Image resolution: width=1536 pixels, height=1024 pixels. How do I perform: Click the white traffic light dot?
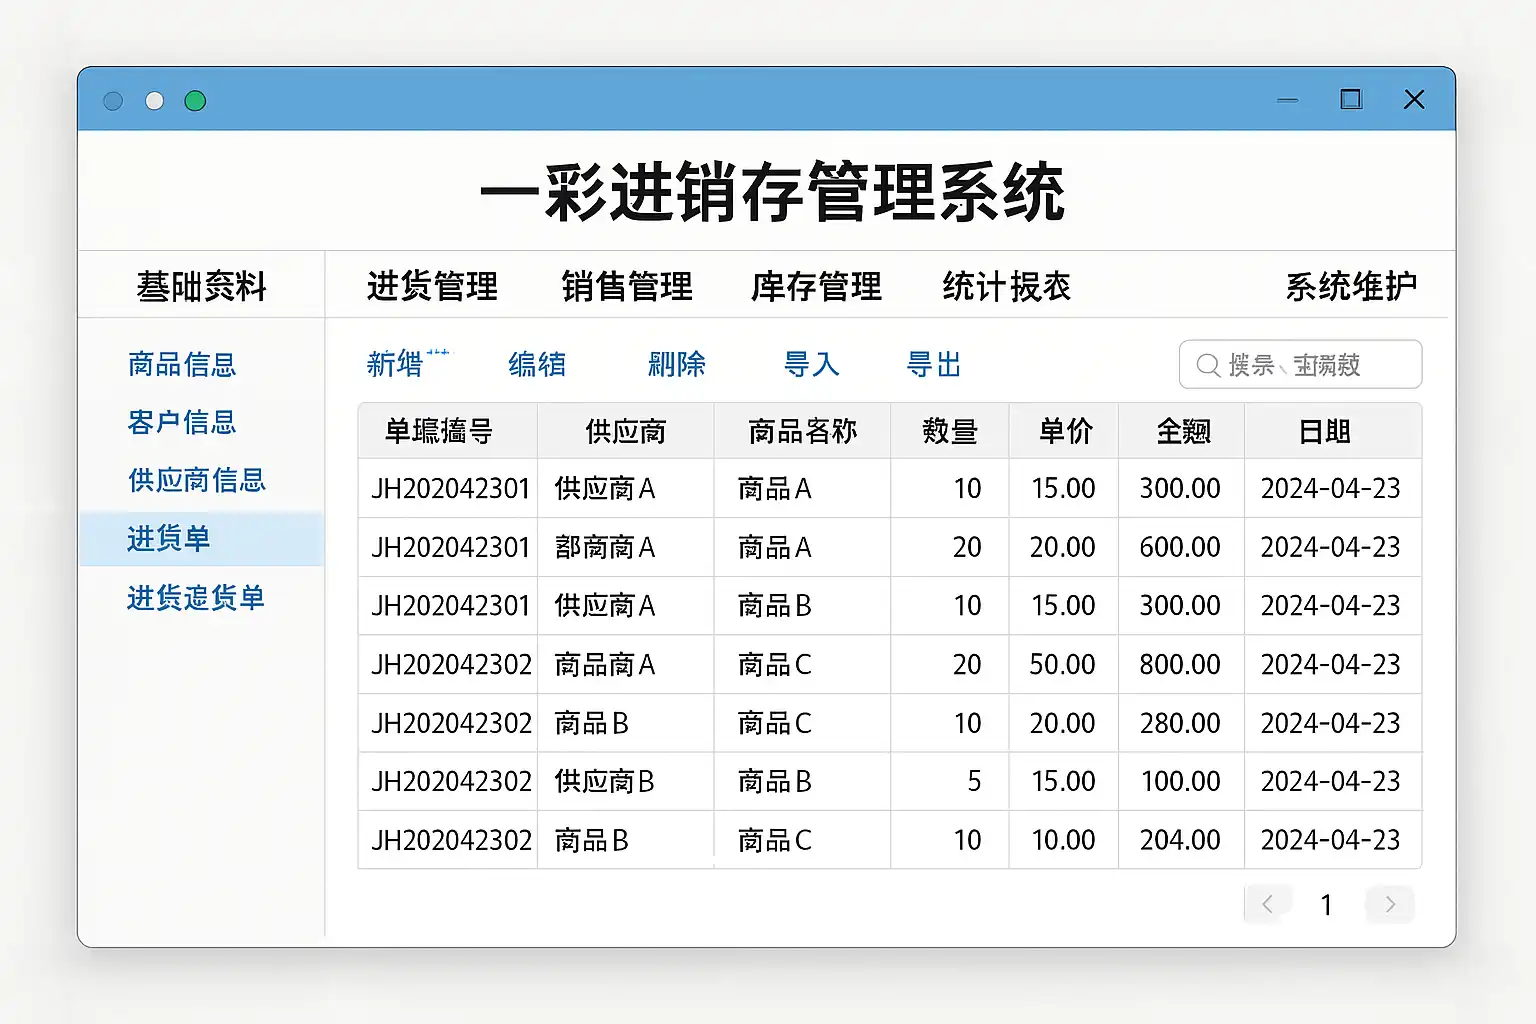tap(154, 101)
